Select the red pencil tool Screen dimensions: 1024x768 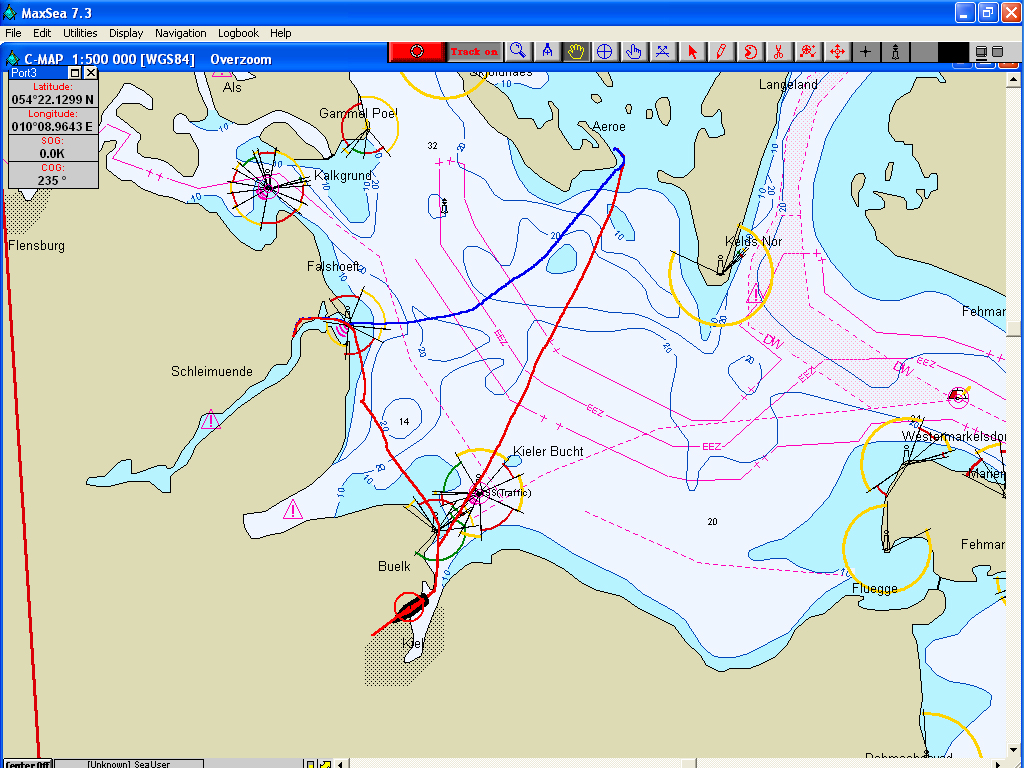[x=721, y=52]
